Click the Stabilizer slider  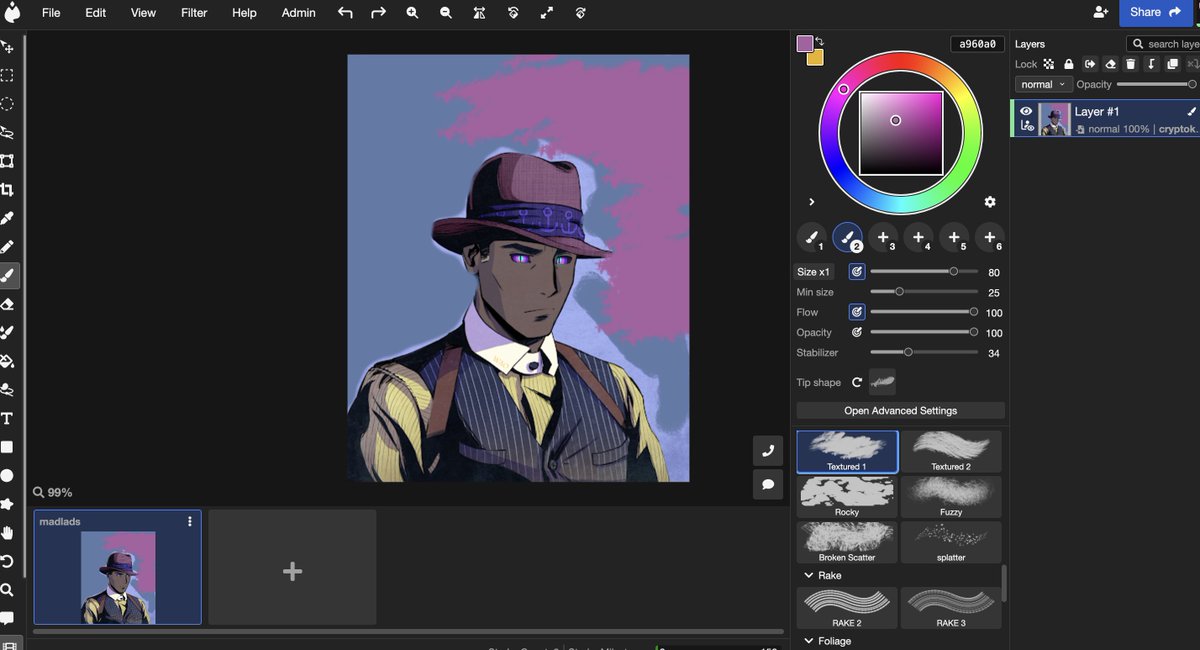click(923, 352)
